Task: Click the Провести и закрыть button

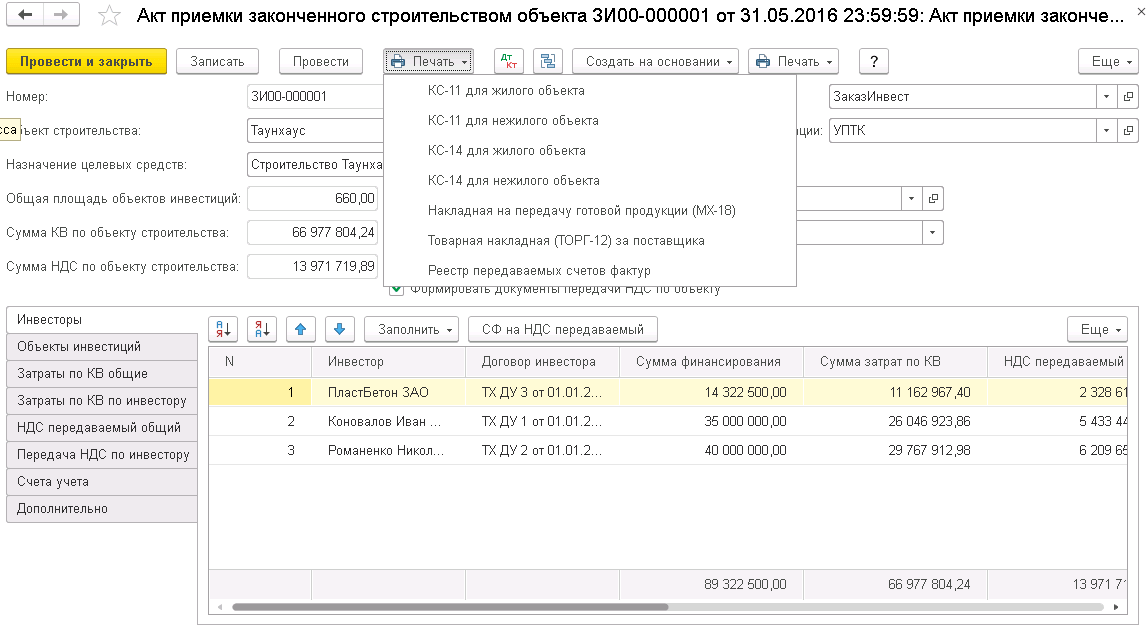Action: coord(86,61)
